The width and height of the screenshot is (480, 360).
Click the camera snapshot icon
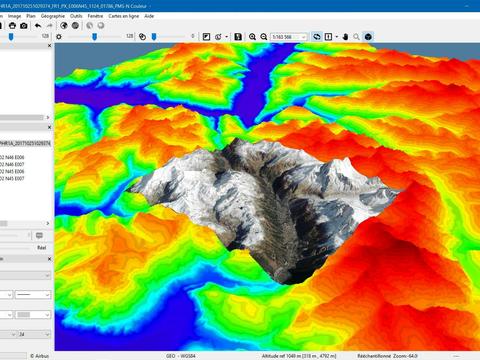pyautogui.click(x=24, y=26)
